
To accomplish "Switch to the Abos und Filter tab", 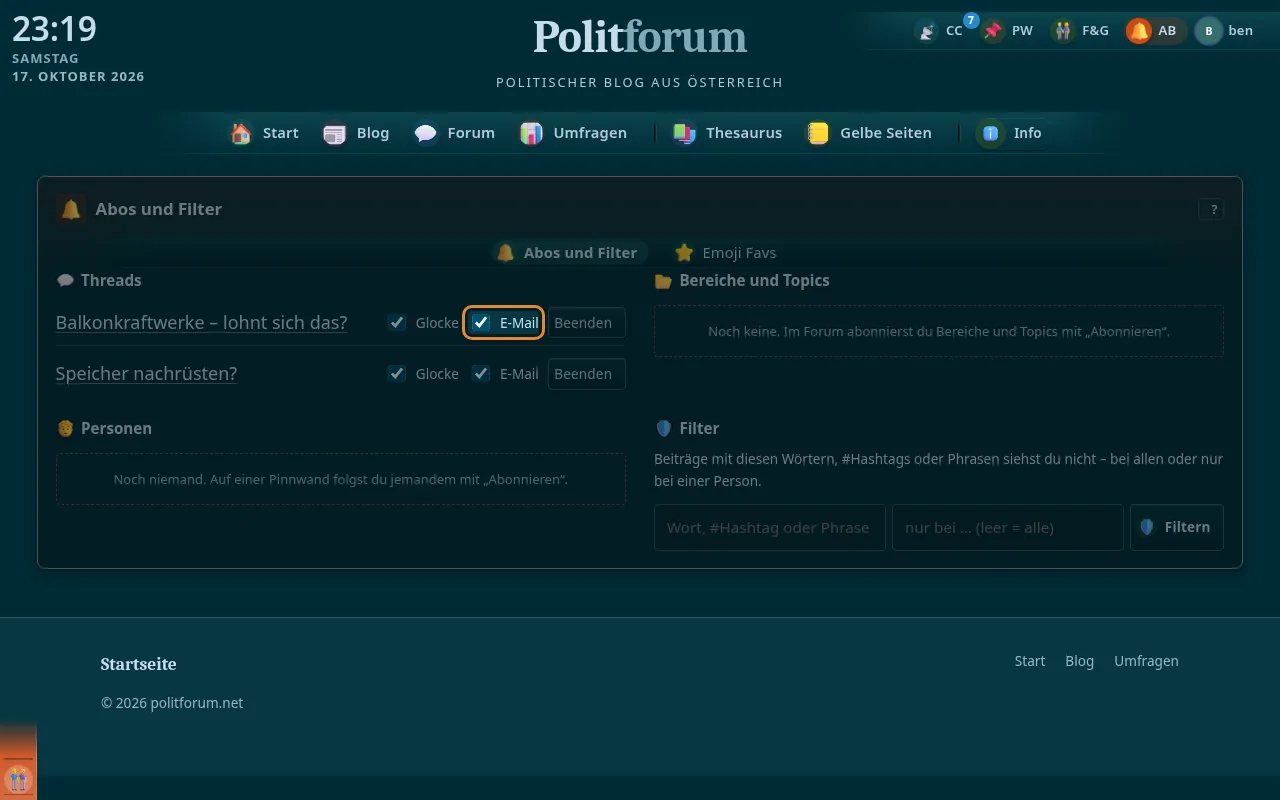I will (x=569, y=253).
